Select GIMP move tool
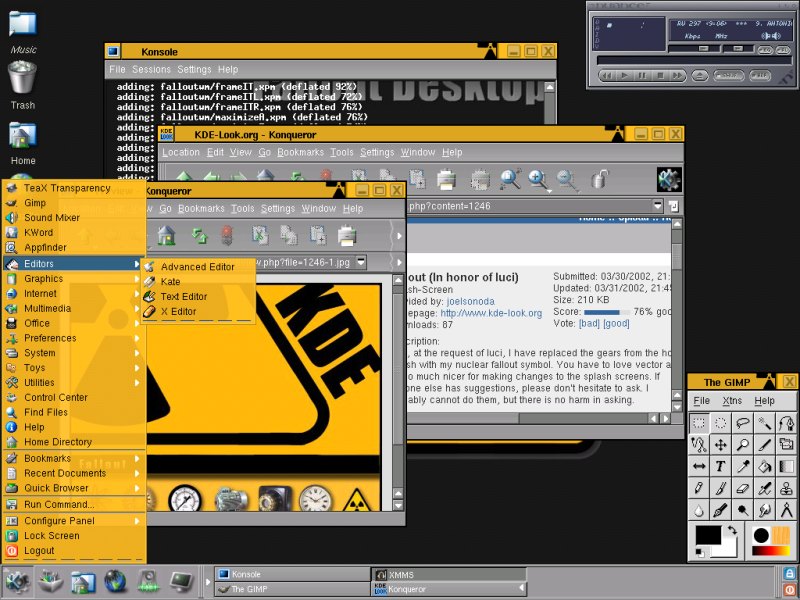The height and width of the screenshot is (600, 800). pos(720,445)
